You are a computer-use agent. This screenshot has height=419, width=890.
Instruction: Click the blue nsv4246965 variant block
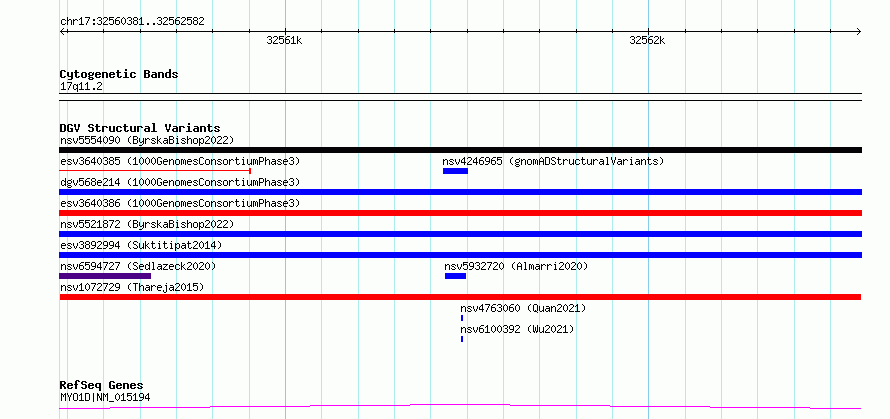[455, 171]
